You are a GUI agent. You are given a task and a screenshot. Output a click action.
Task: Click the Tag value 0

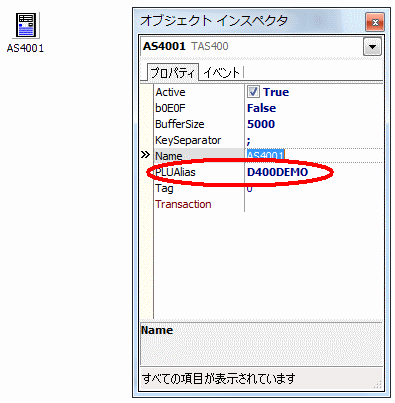point(250,188)
